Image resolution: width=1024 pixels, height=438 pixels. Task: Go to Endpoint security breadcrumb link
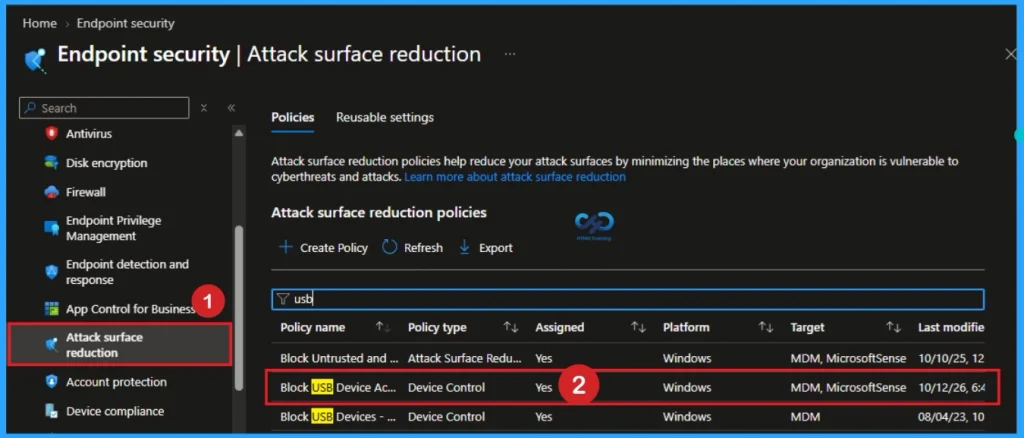tap(125, 23)
